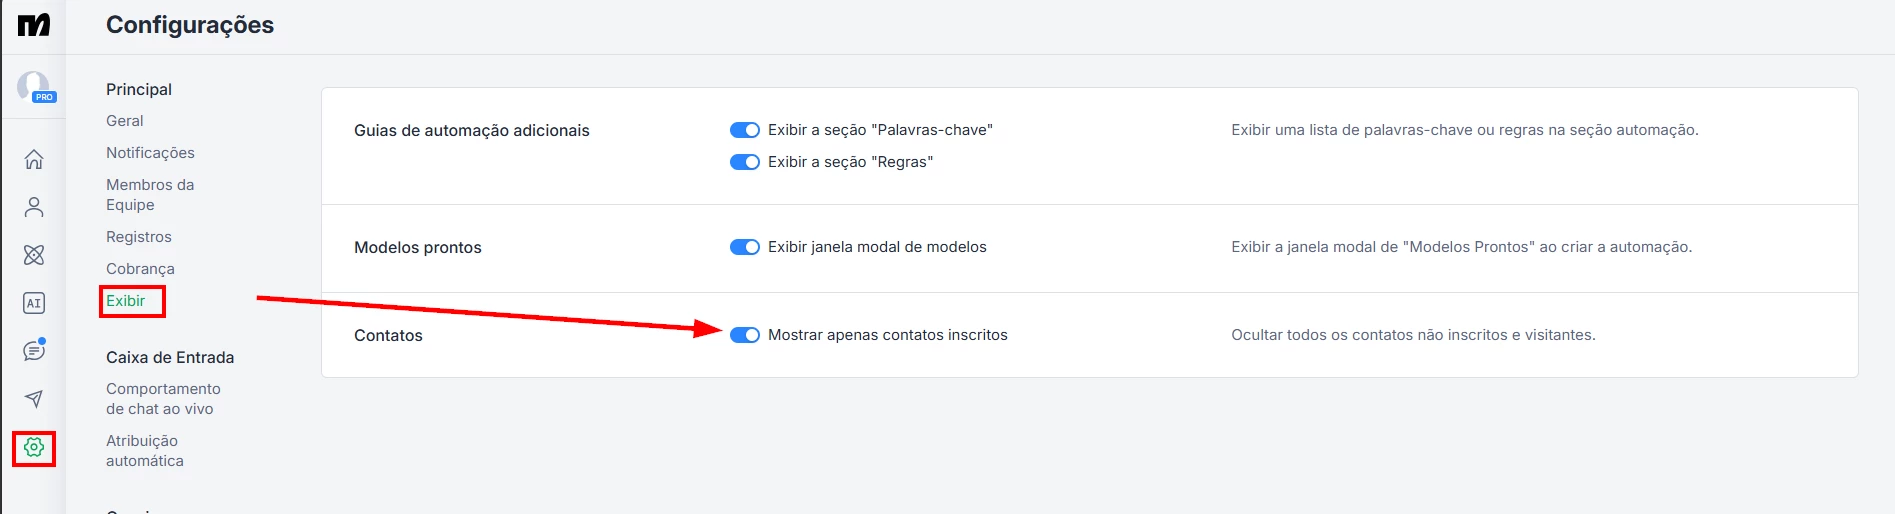Viewport: 1895px width, 514px height.
Task: Click the ManyChat logo icon
Action: pos(34,25)
